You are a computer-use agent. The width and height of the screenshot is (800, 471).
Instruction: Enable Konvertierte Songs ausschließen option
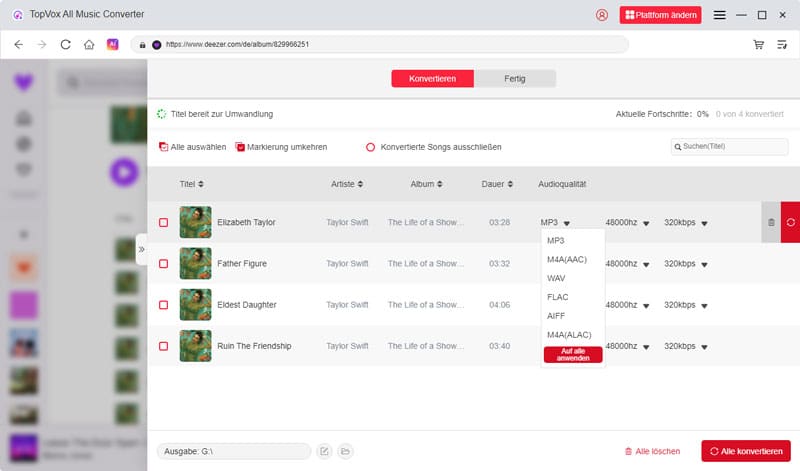[x=370, y=147]
